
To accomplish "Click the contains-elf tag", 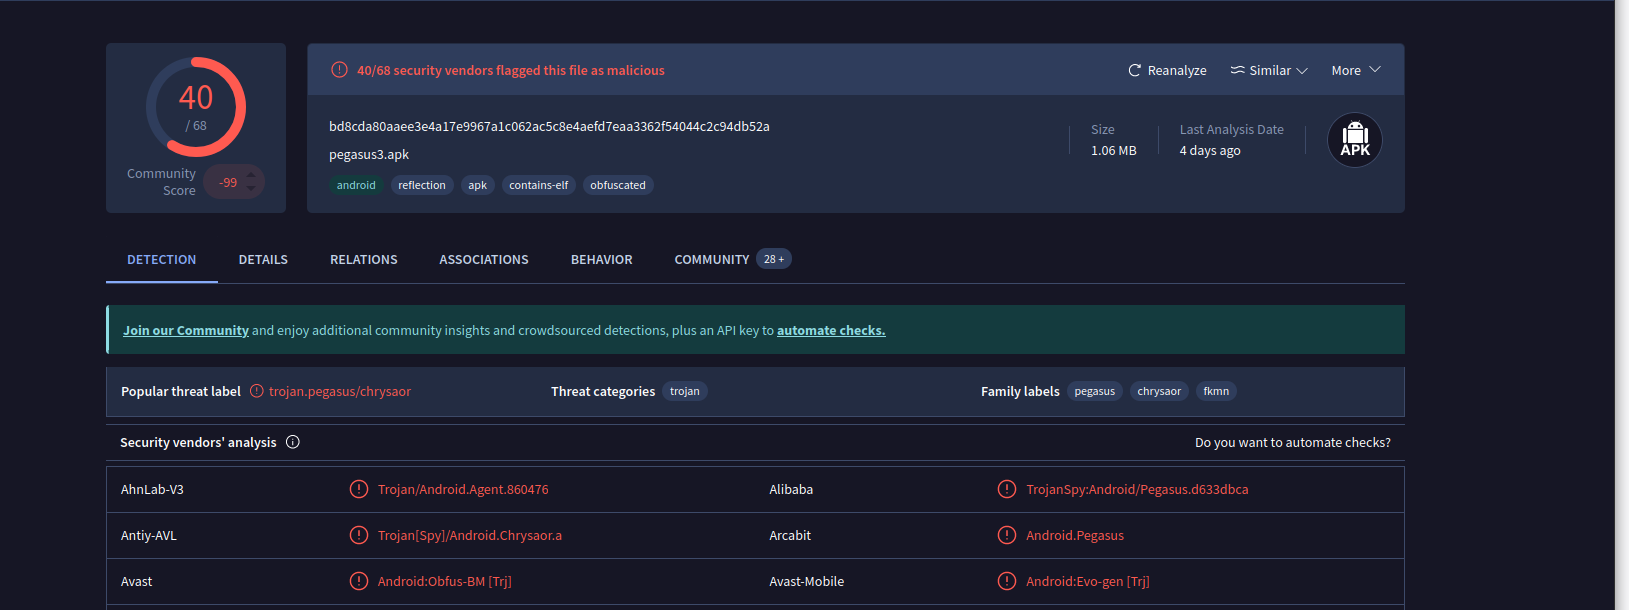I will tap(538, 185).
